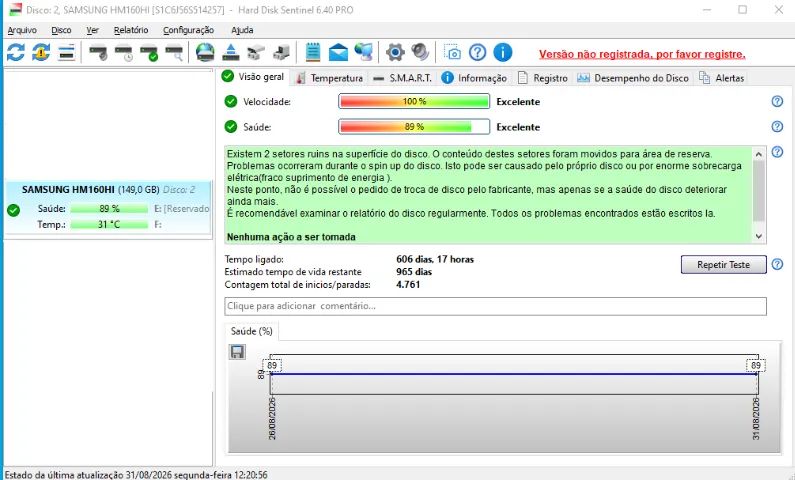The width and height of the screenshot is (795, 480).
Task: Click help icon next to Repetir Teste
Action: 777,264
